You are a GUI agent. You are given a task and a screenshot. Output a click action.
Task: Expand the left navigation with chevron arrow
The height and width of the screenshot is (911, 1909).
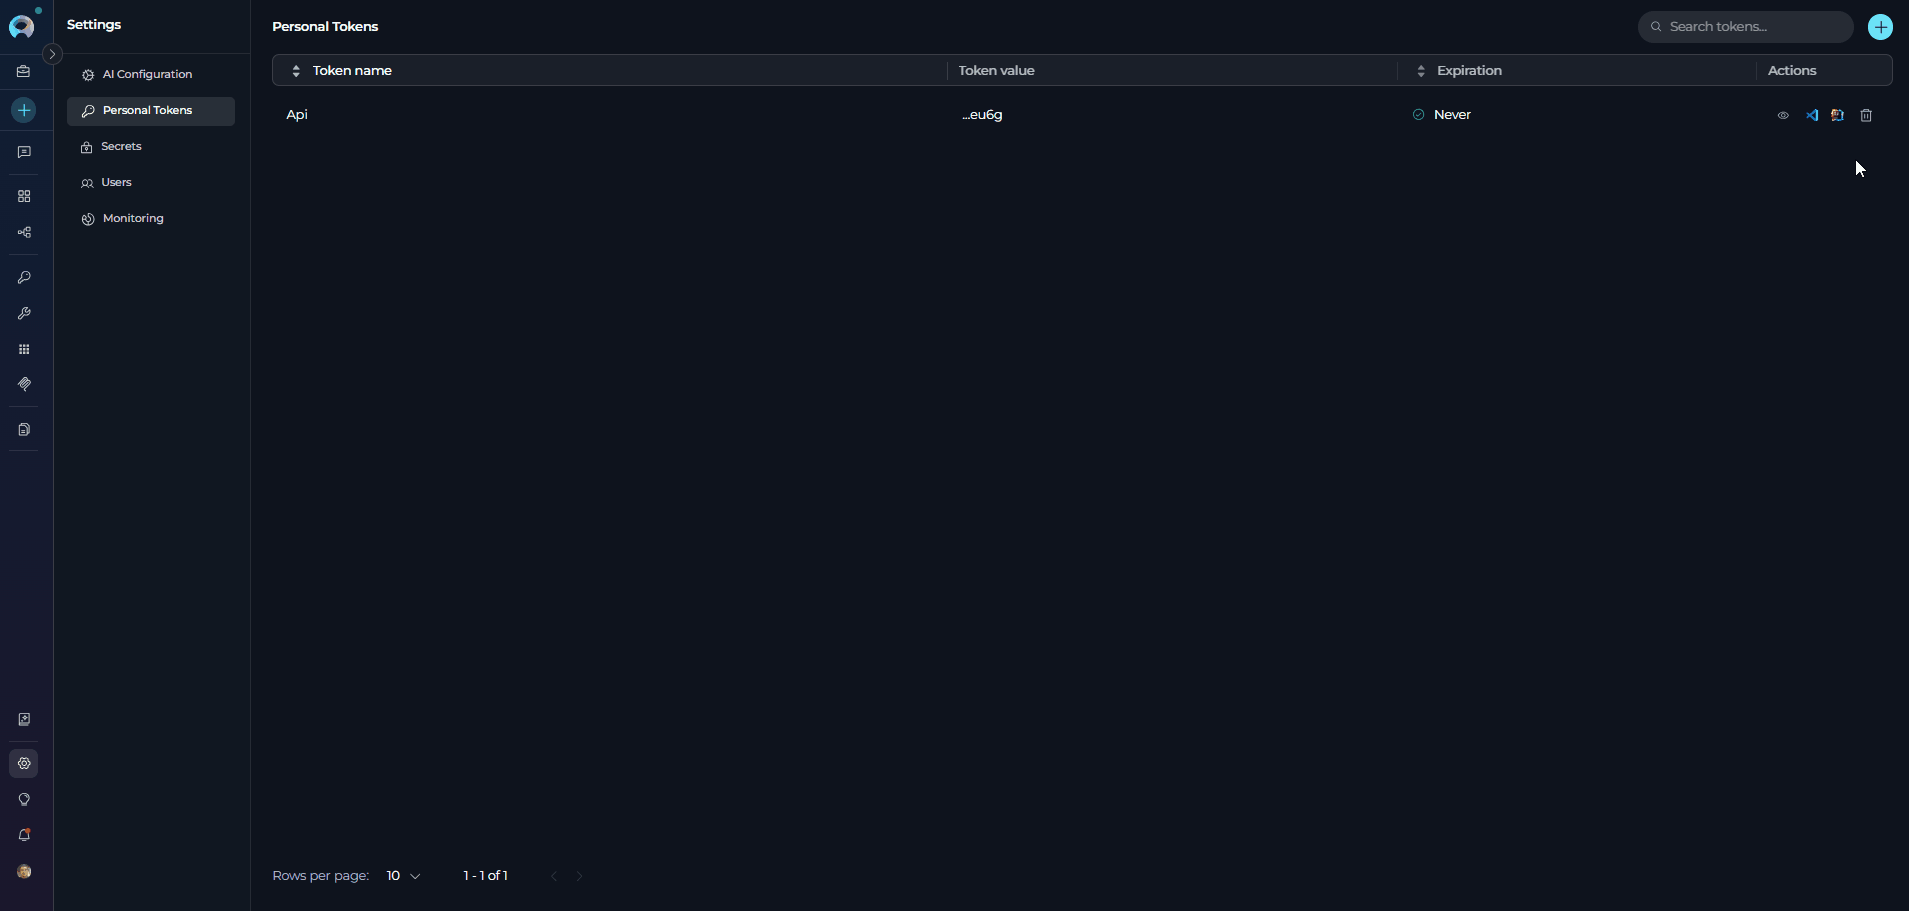click(53, 54)
